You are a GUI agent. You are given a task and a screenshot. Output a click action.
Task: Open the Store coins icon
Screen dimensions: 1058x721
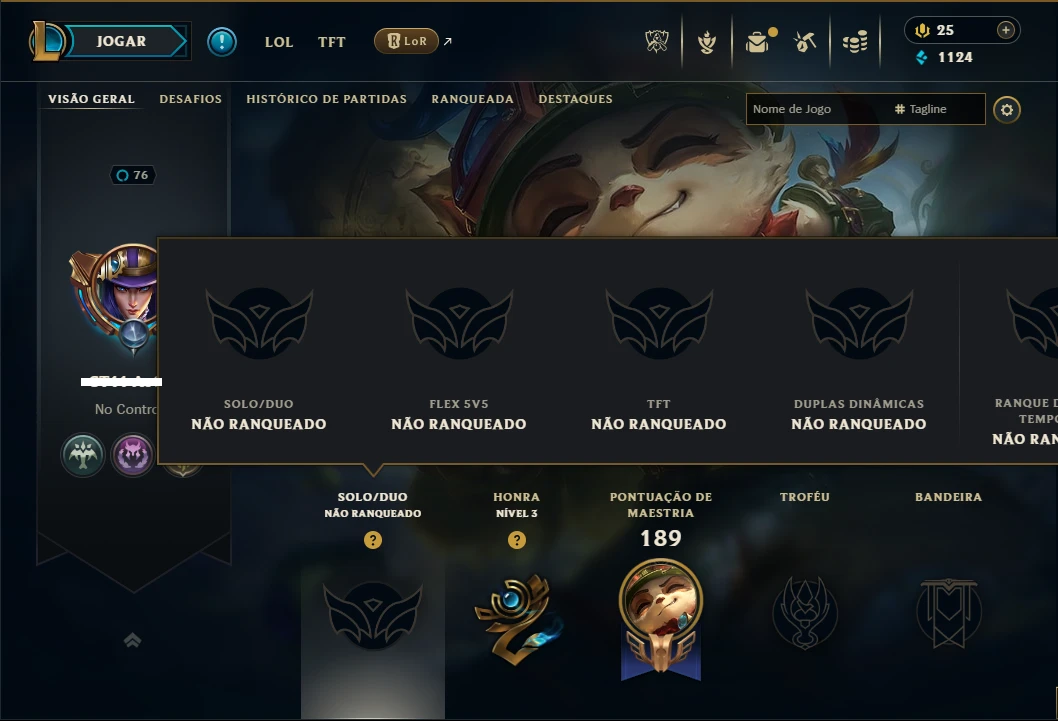coord(855,42)
